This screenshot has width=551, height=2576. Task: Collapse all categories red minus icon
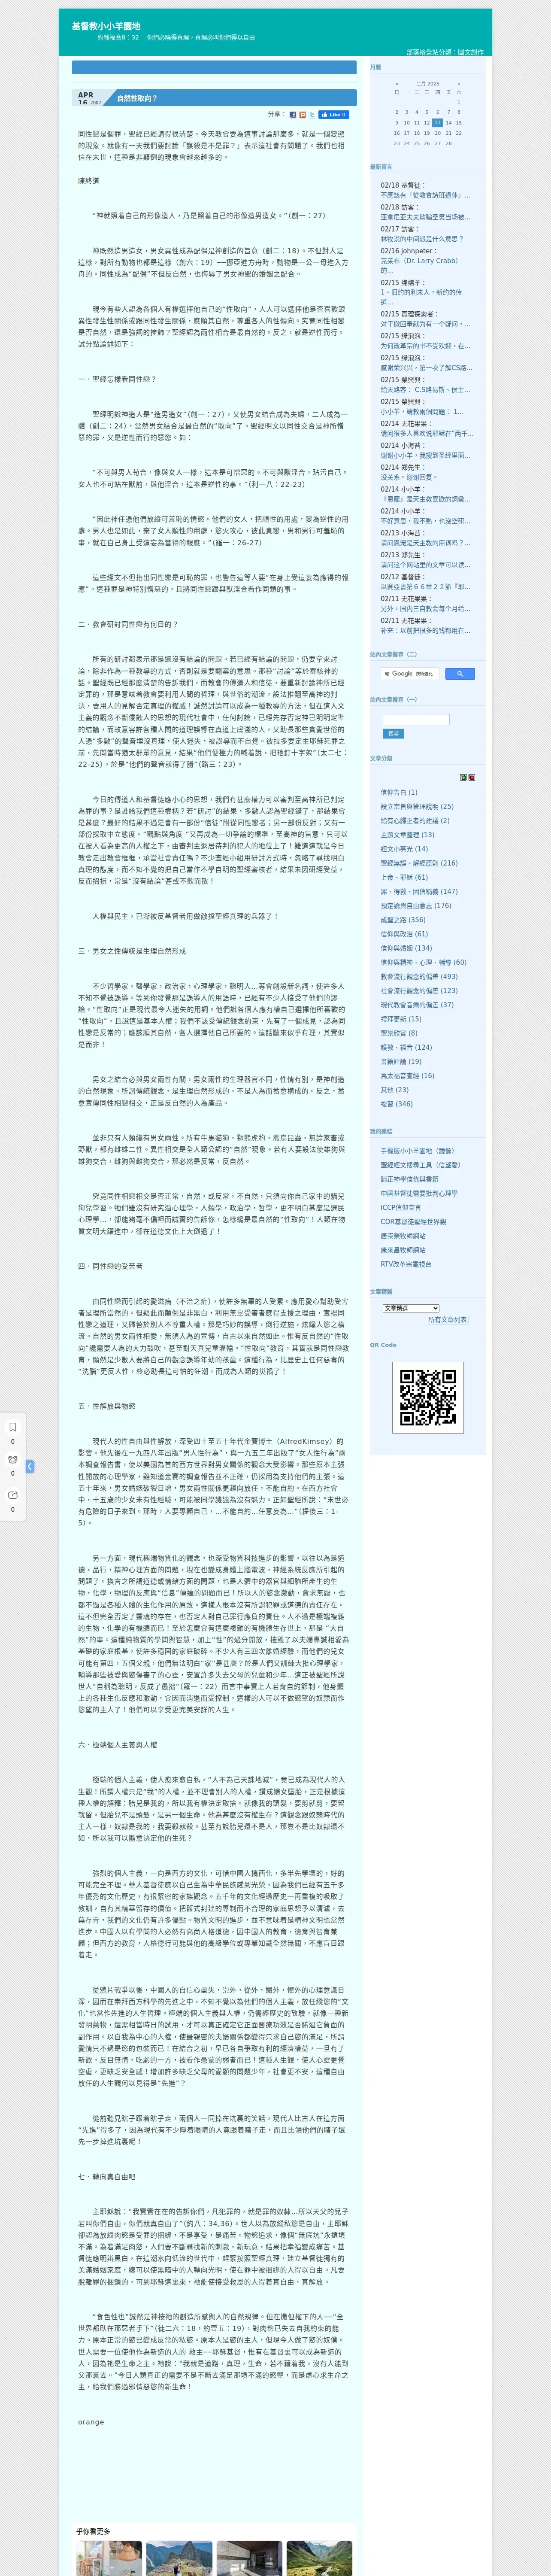(472, 777)
